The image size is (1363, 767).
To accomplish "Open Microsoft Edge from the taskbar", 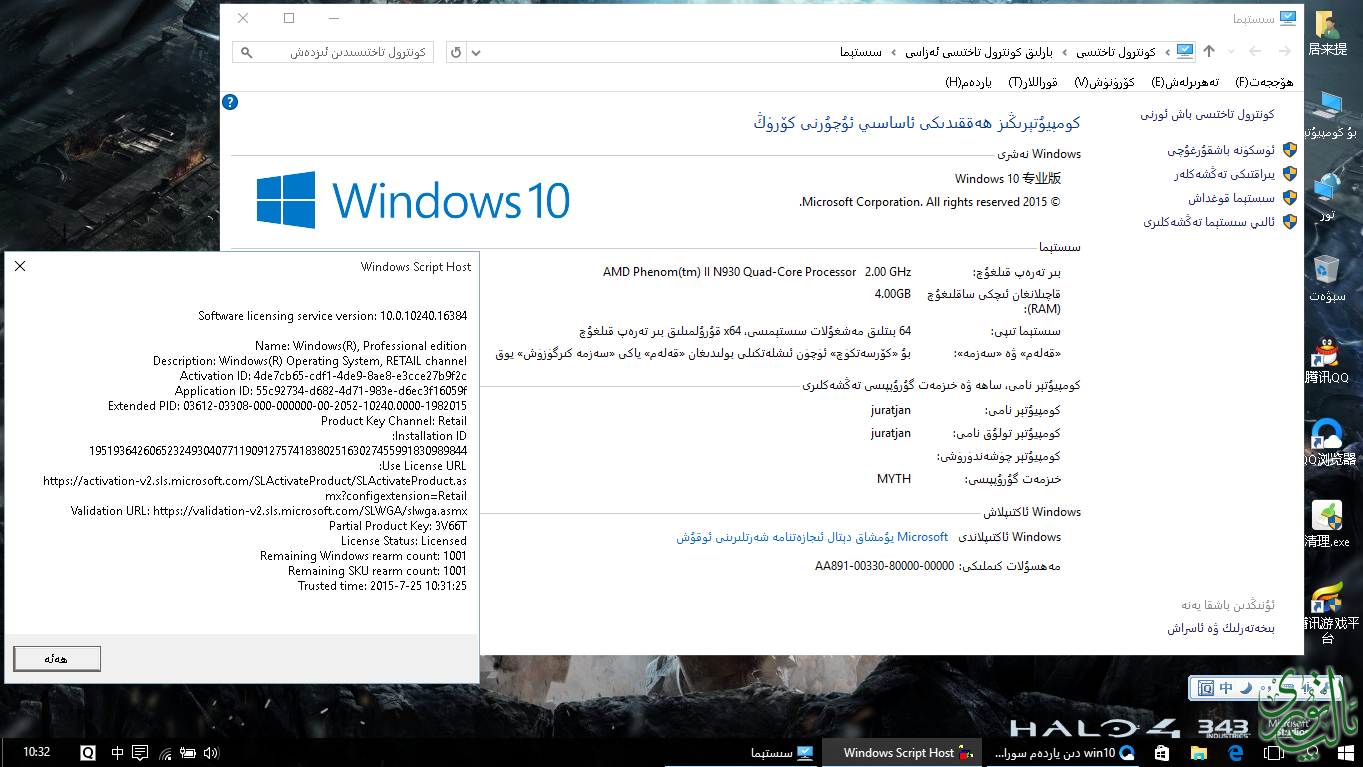I will [x=1235, y=753].
